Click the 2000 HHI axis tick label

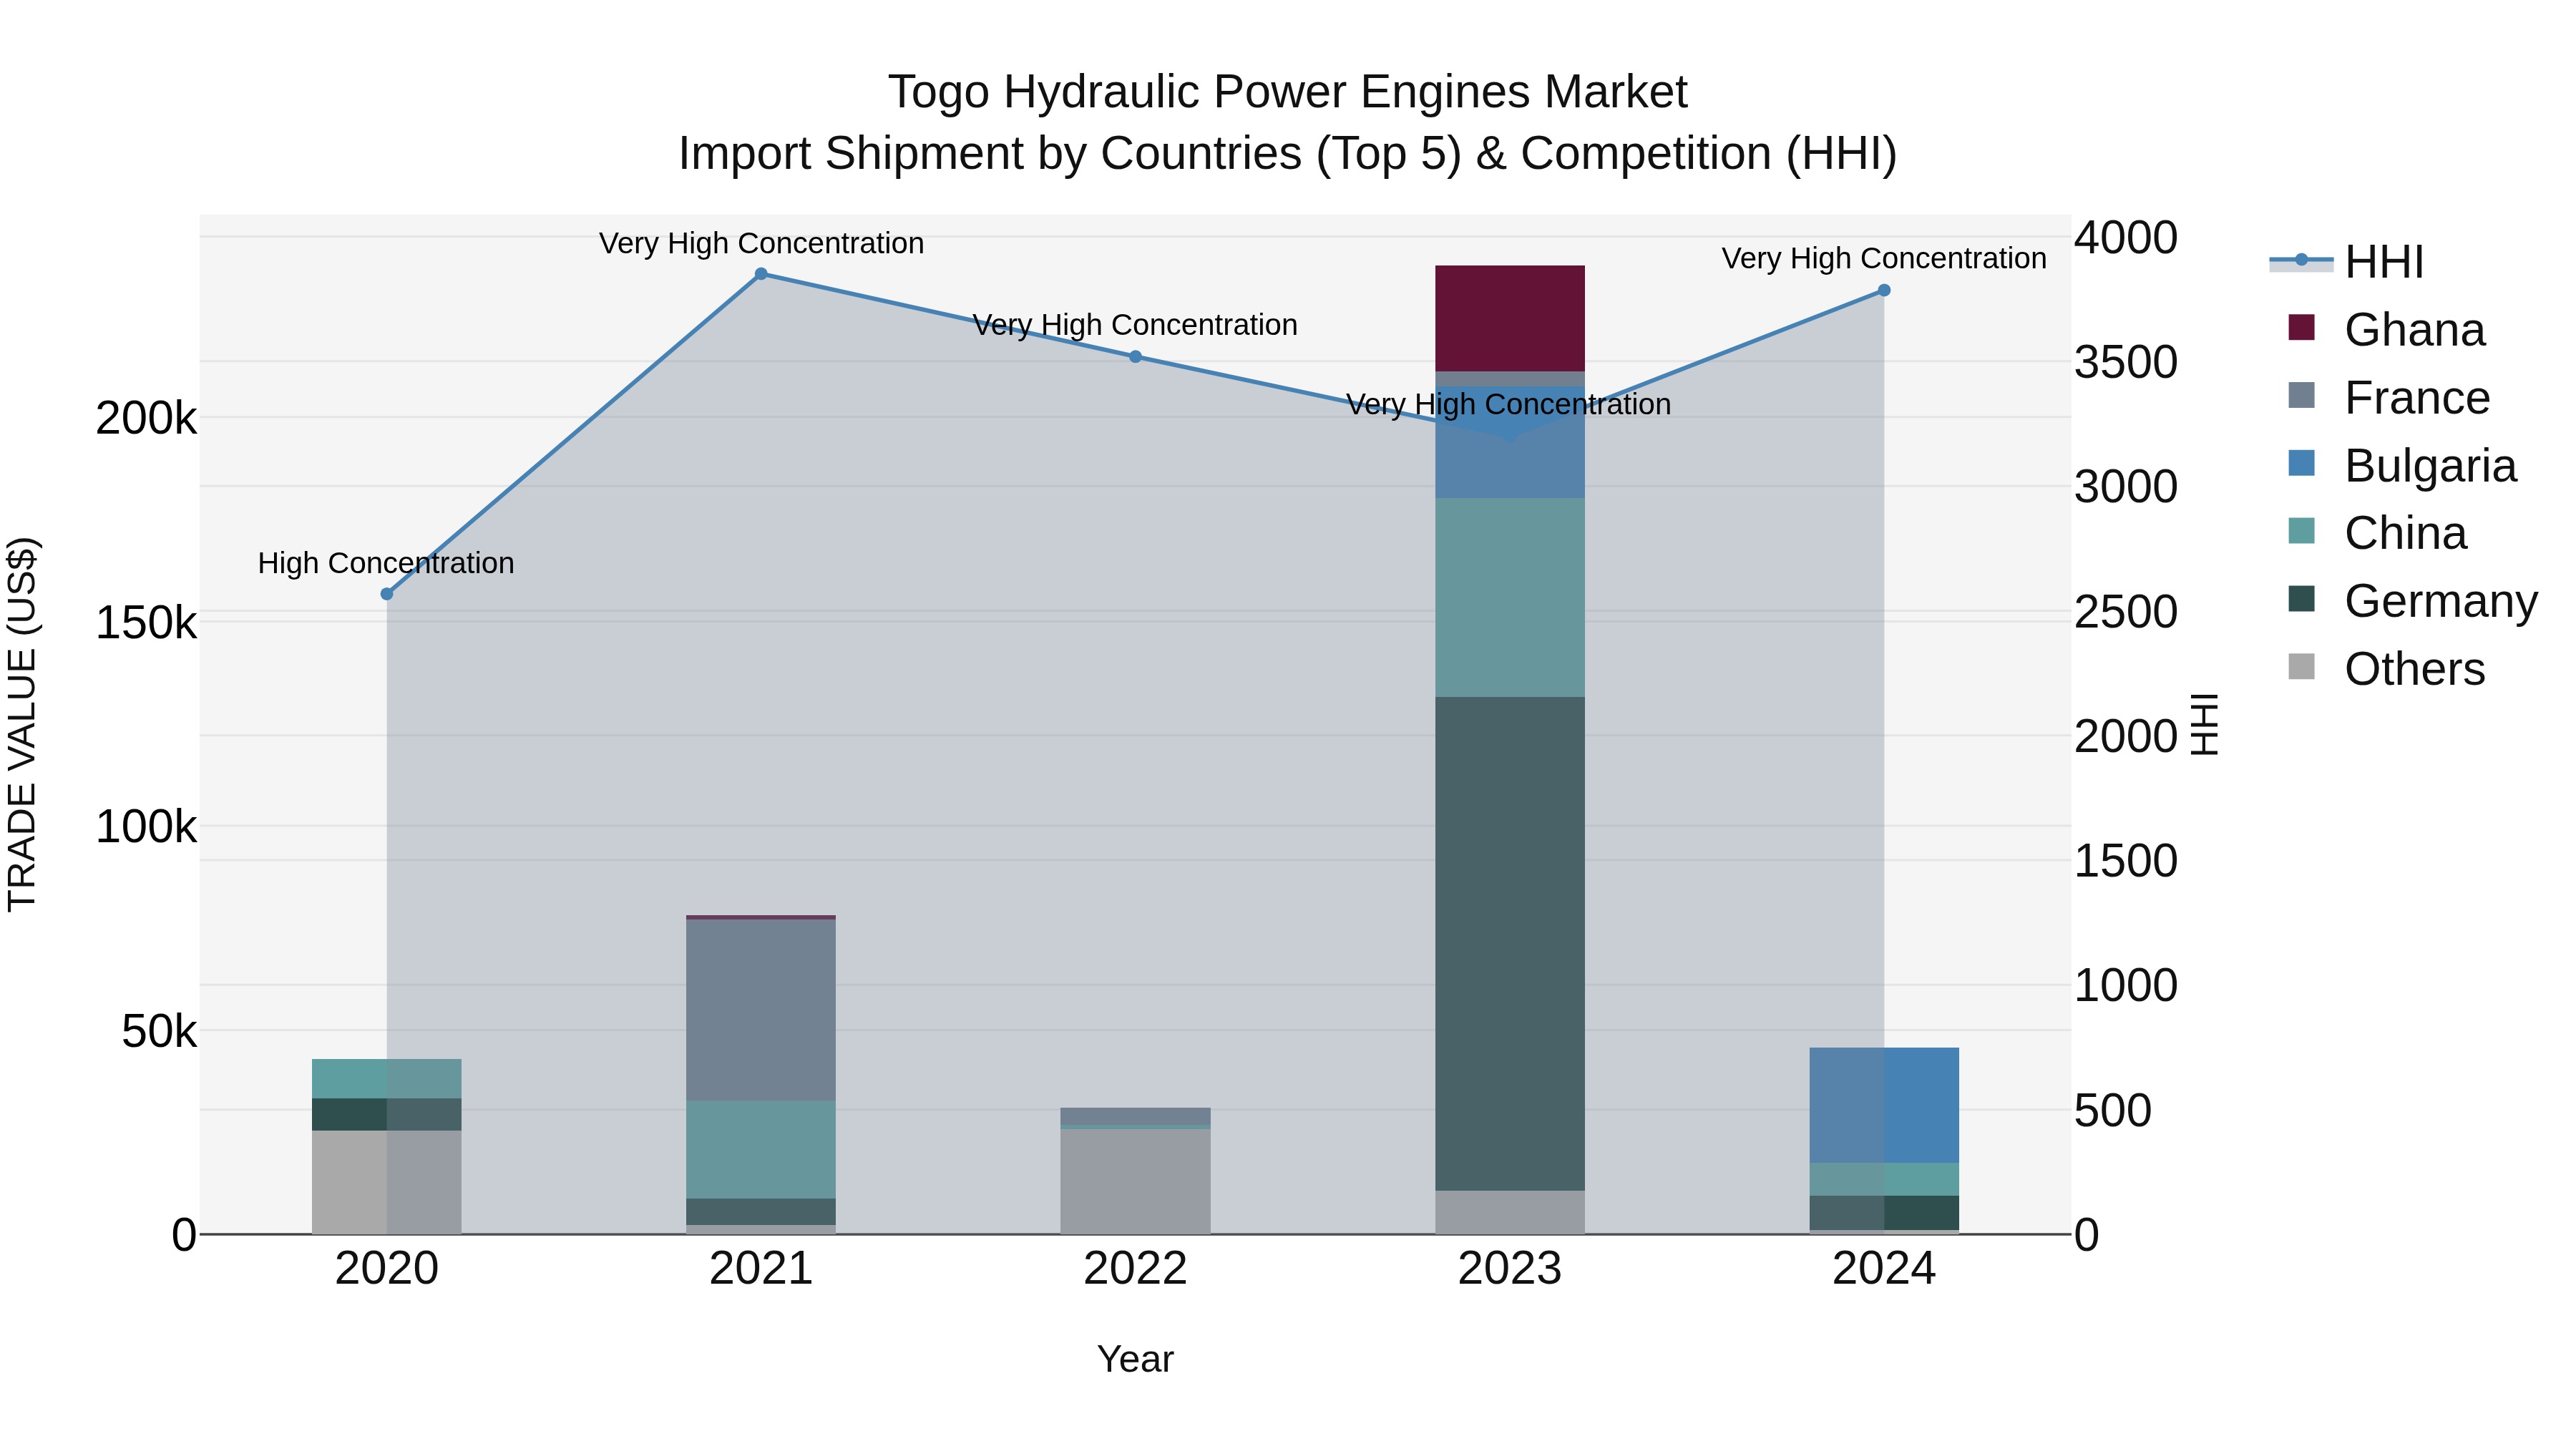pyautogui.click(x=2126, y=737)
